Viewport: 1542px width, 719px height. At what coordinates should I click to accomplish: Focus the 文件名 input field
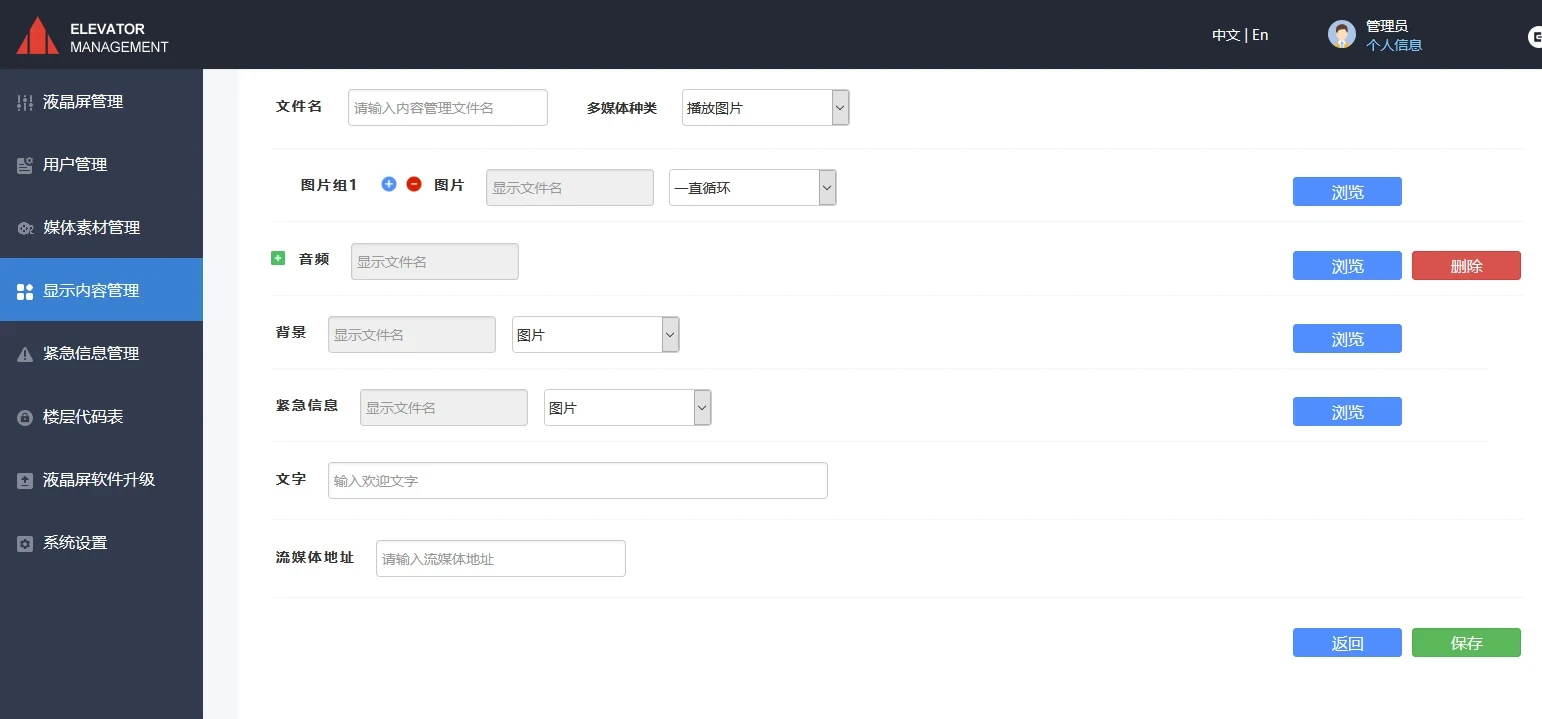click(x=448, y=107)
